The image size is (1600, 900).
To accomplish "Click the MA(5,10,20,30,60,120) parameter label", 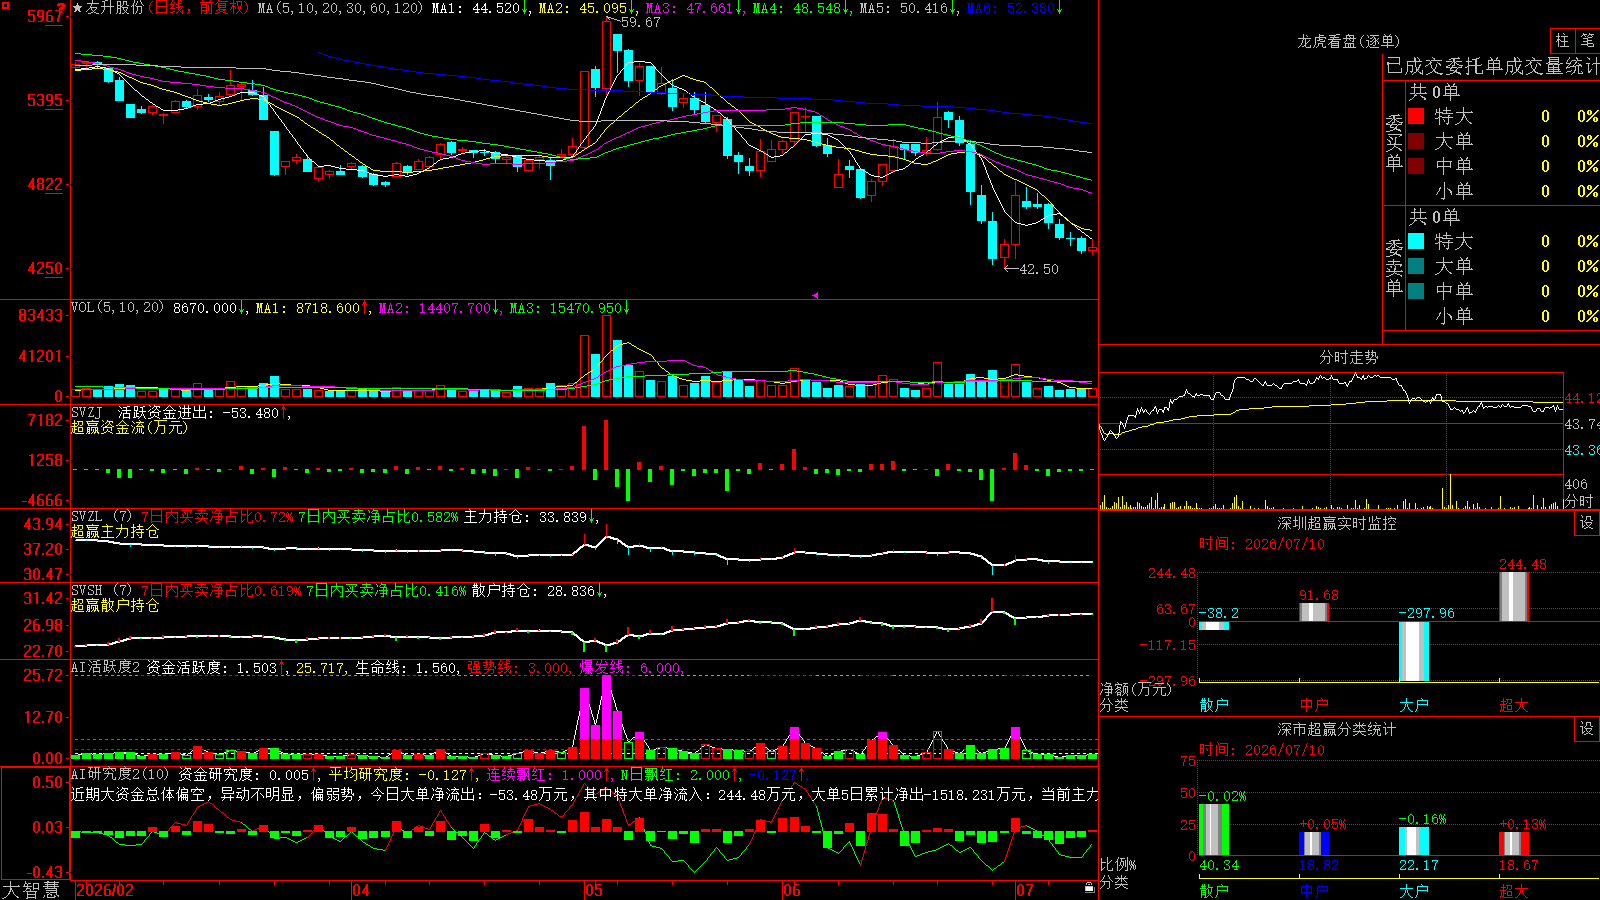I will pos(341,8).
